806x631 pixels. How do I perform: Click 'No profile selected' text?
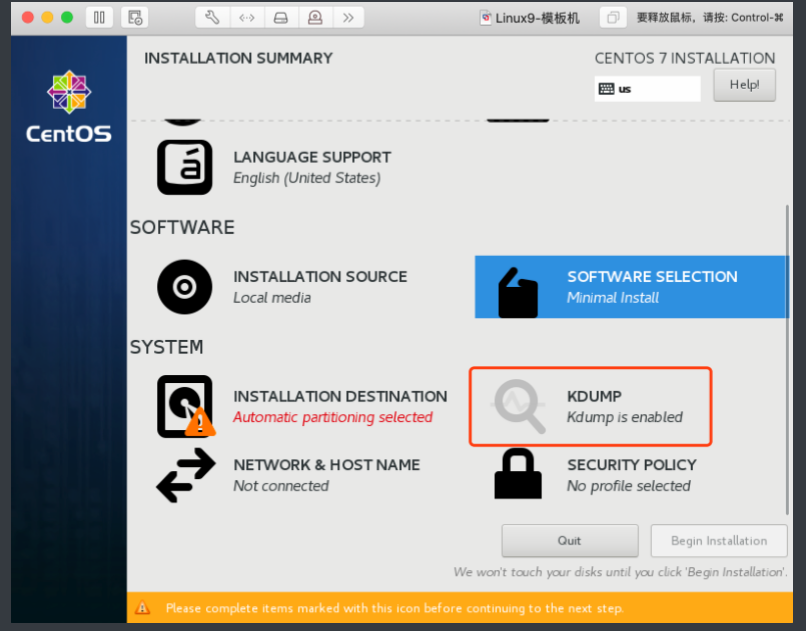(x=629, y=486)
